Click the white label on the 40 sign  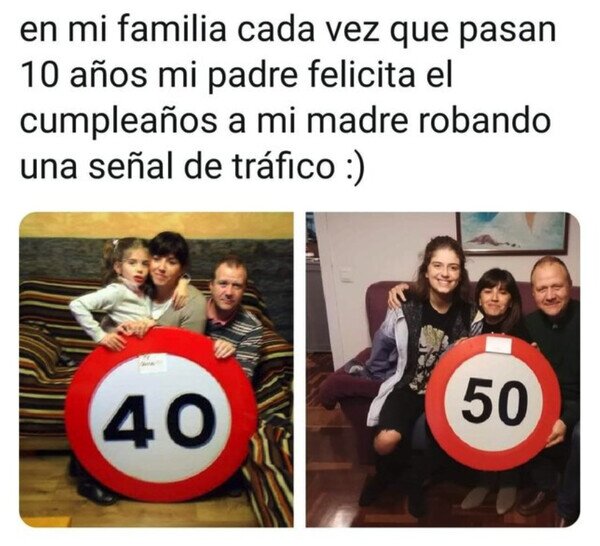tap(150, 363)
